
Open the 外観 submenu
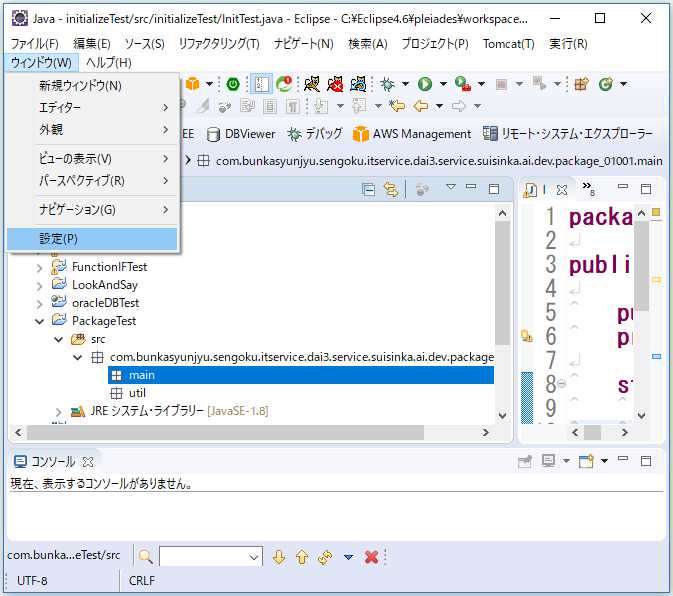[92, 129]
